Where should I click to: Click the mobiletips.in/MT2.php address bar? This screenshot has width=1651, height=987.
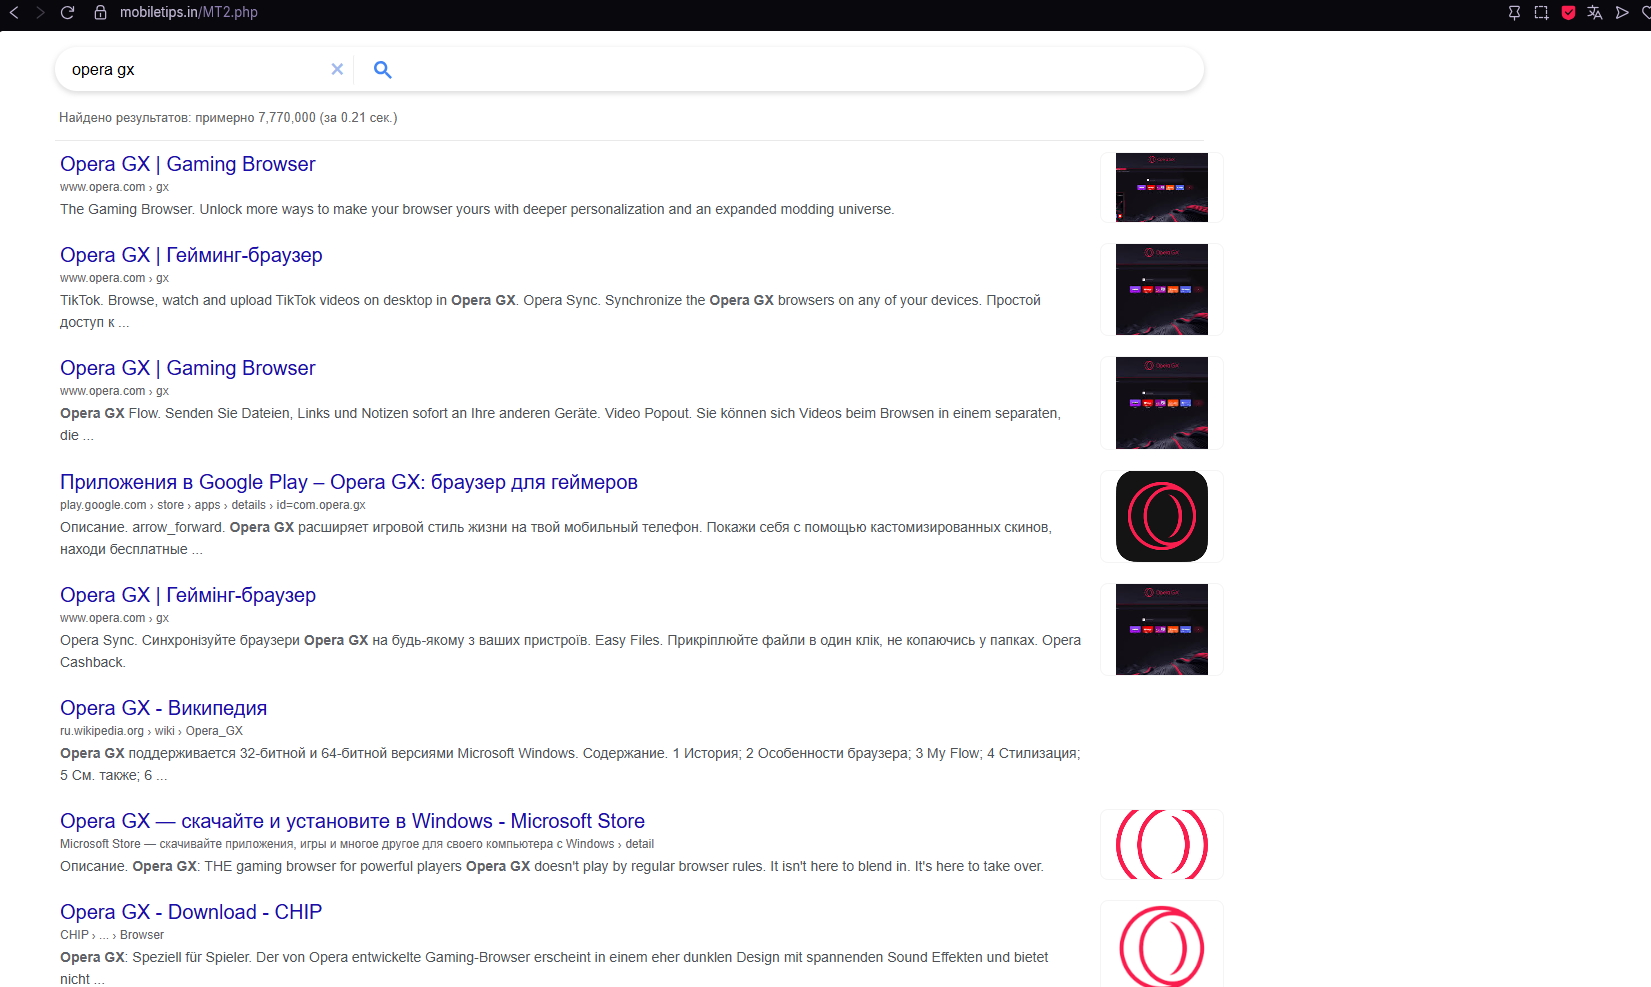point(189,12)
